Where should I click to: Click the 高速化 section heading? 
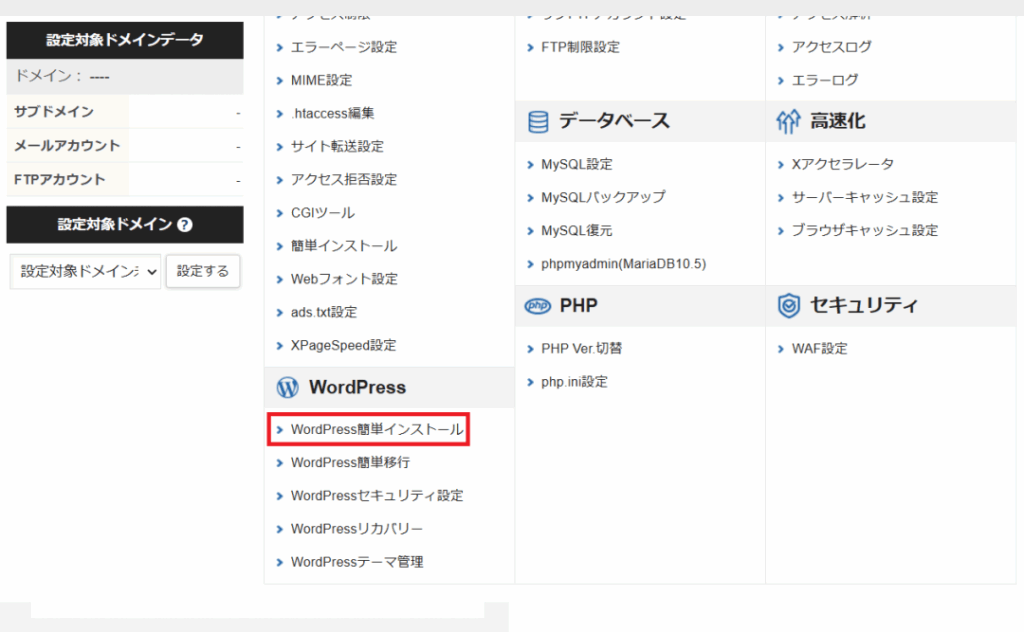[x=838, y=121]
